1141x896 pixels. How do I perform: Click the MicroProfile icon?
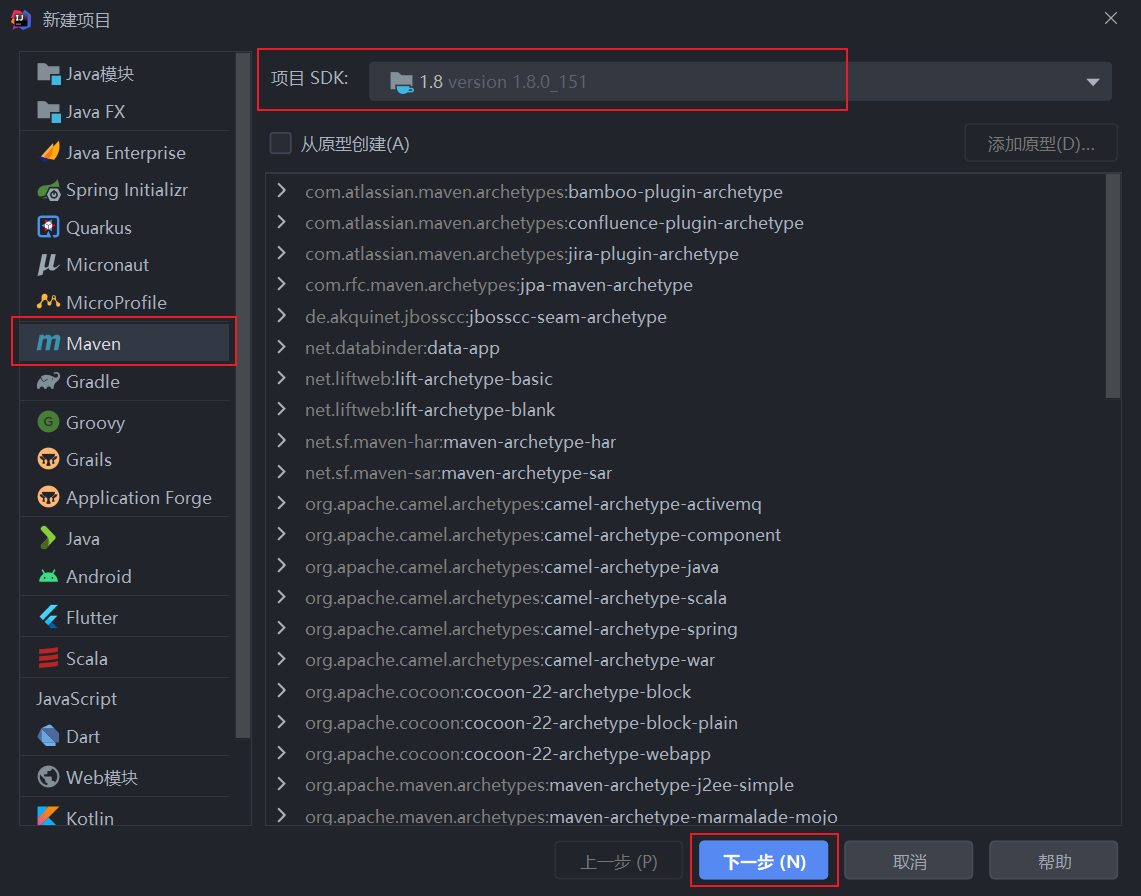49,301
